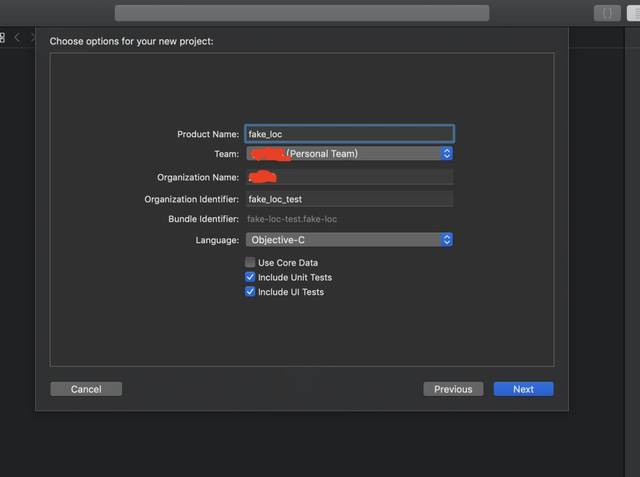Image resolution: width=640 pixels, height=477 pixels.
Task: Cancel the new project dialog
Action: [x=86, y=389]
